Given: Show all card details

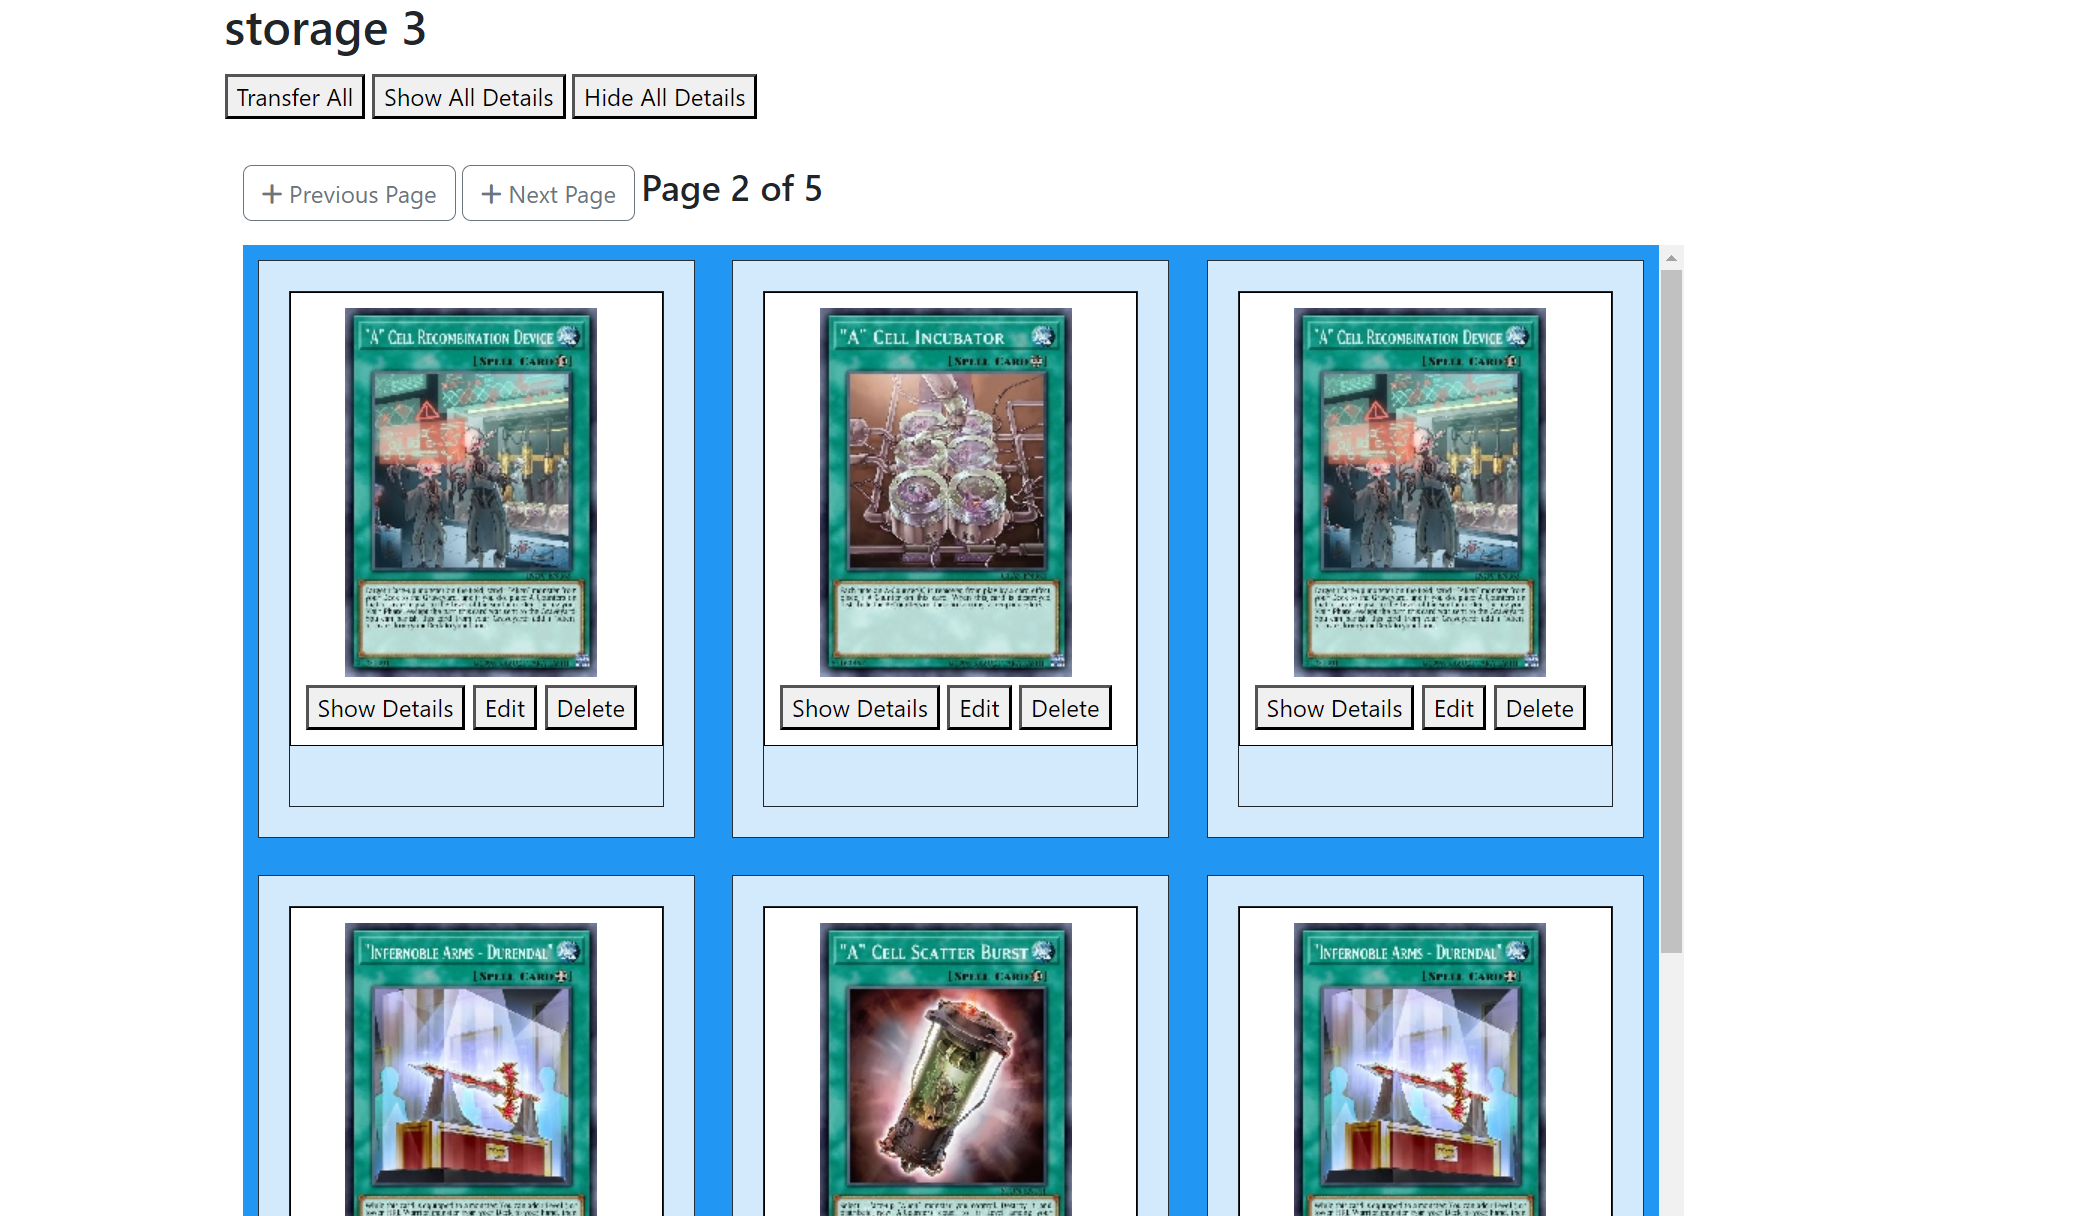Looking at the screenshot, I should [468, 97].
